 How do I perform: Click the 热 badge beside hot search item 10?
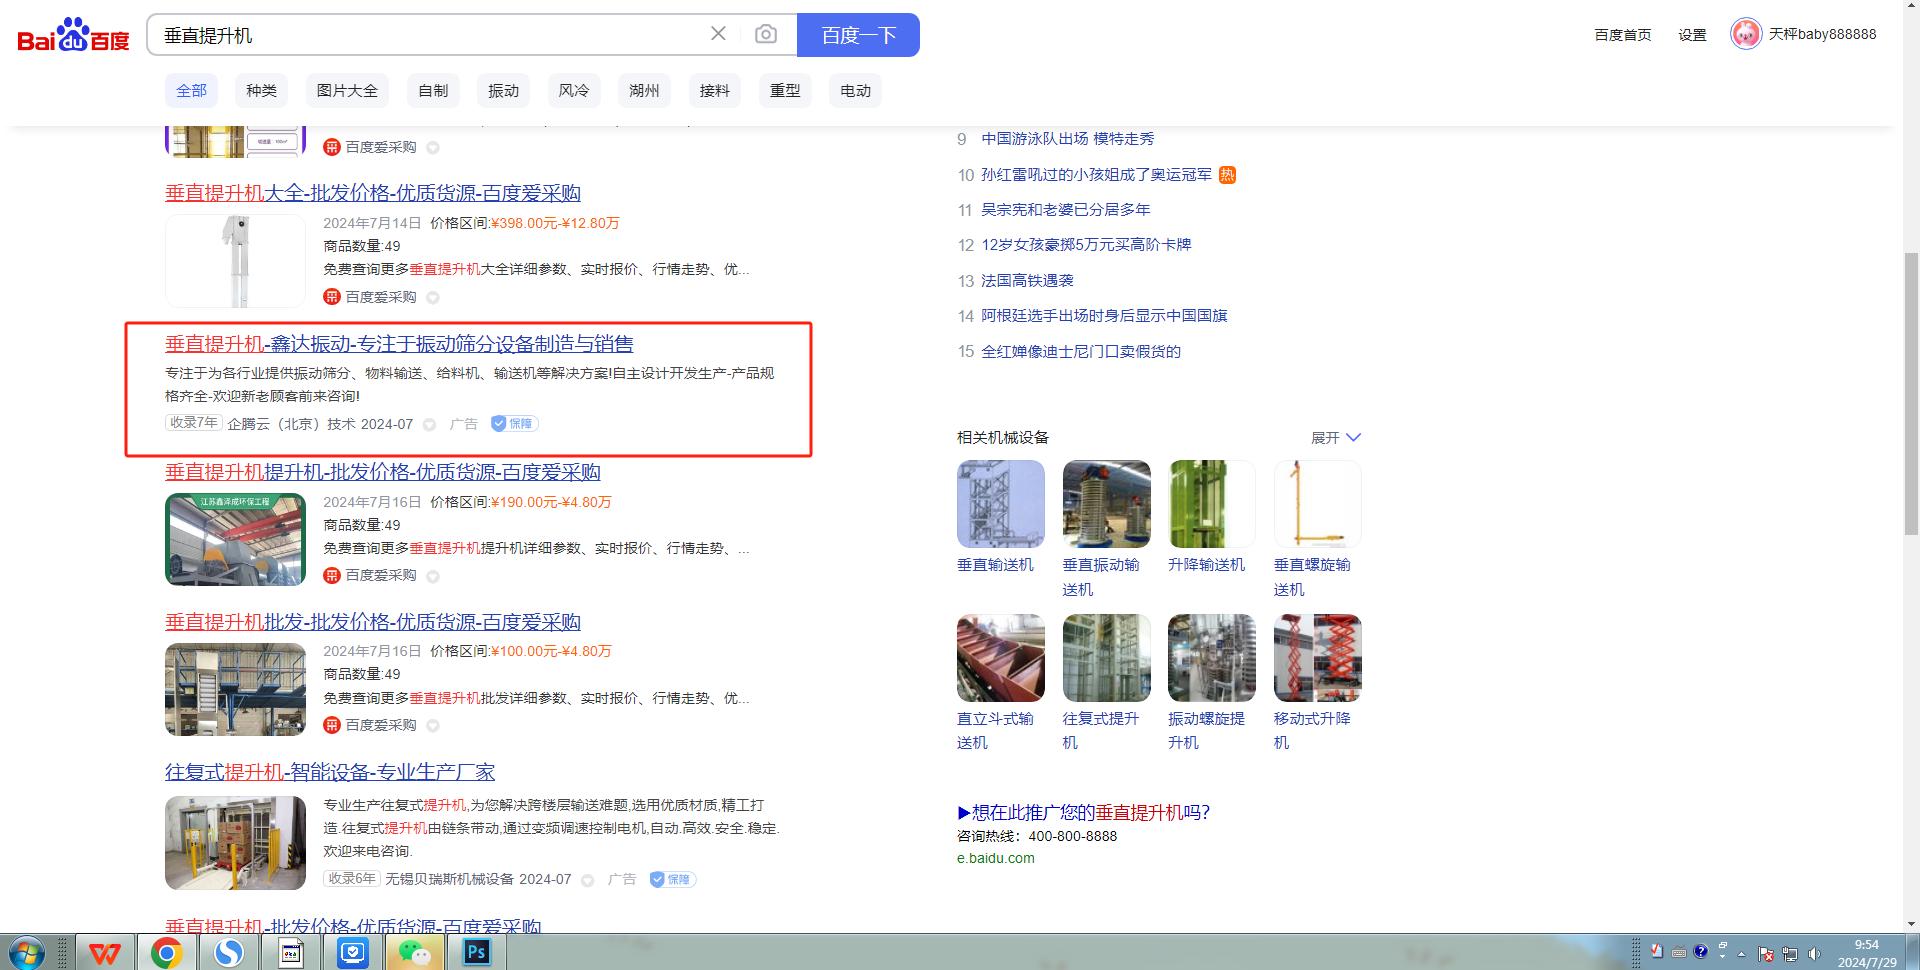1227,175
